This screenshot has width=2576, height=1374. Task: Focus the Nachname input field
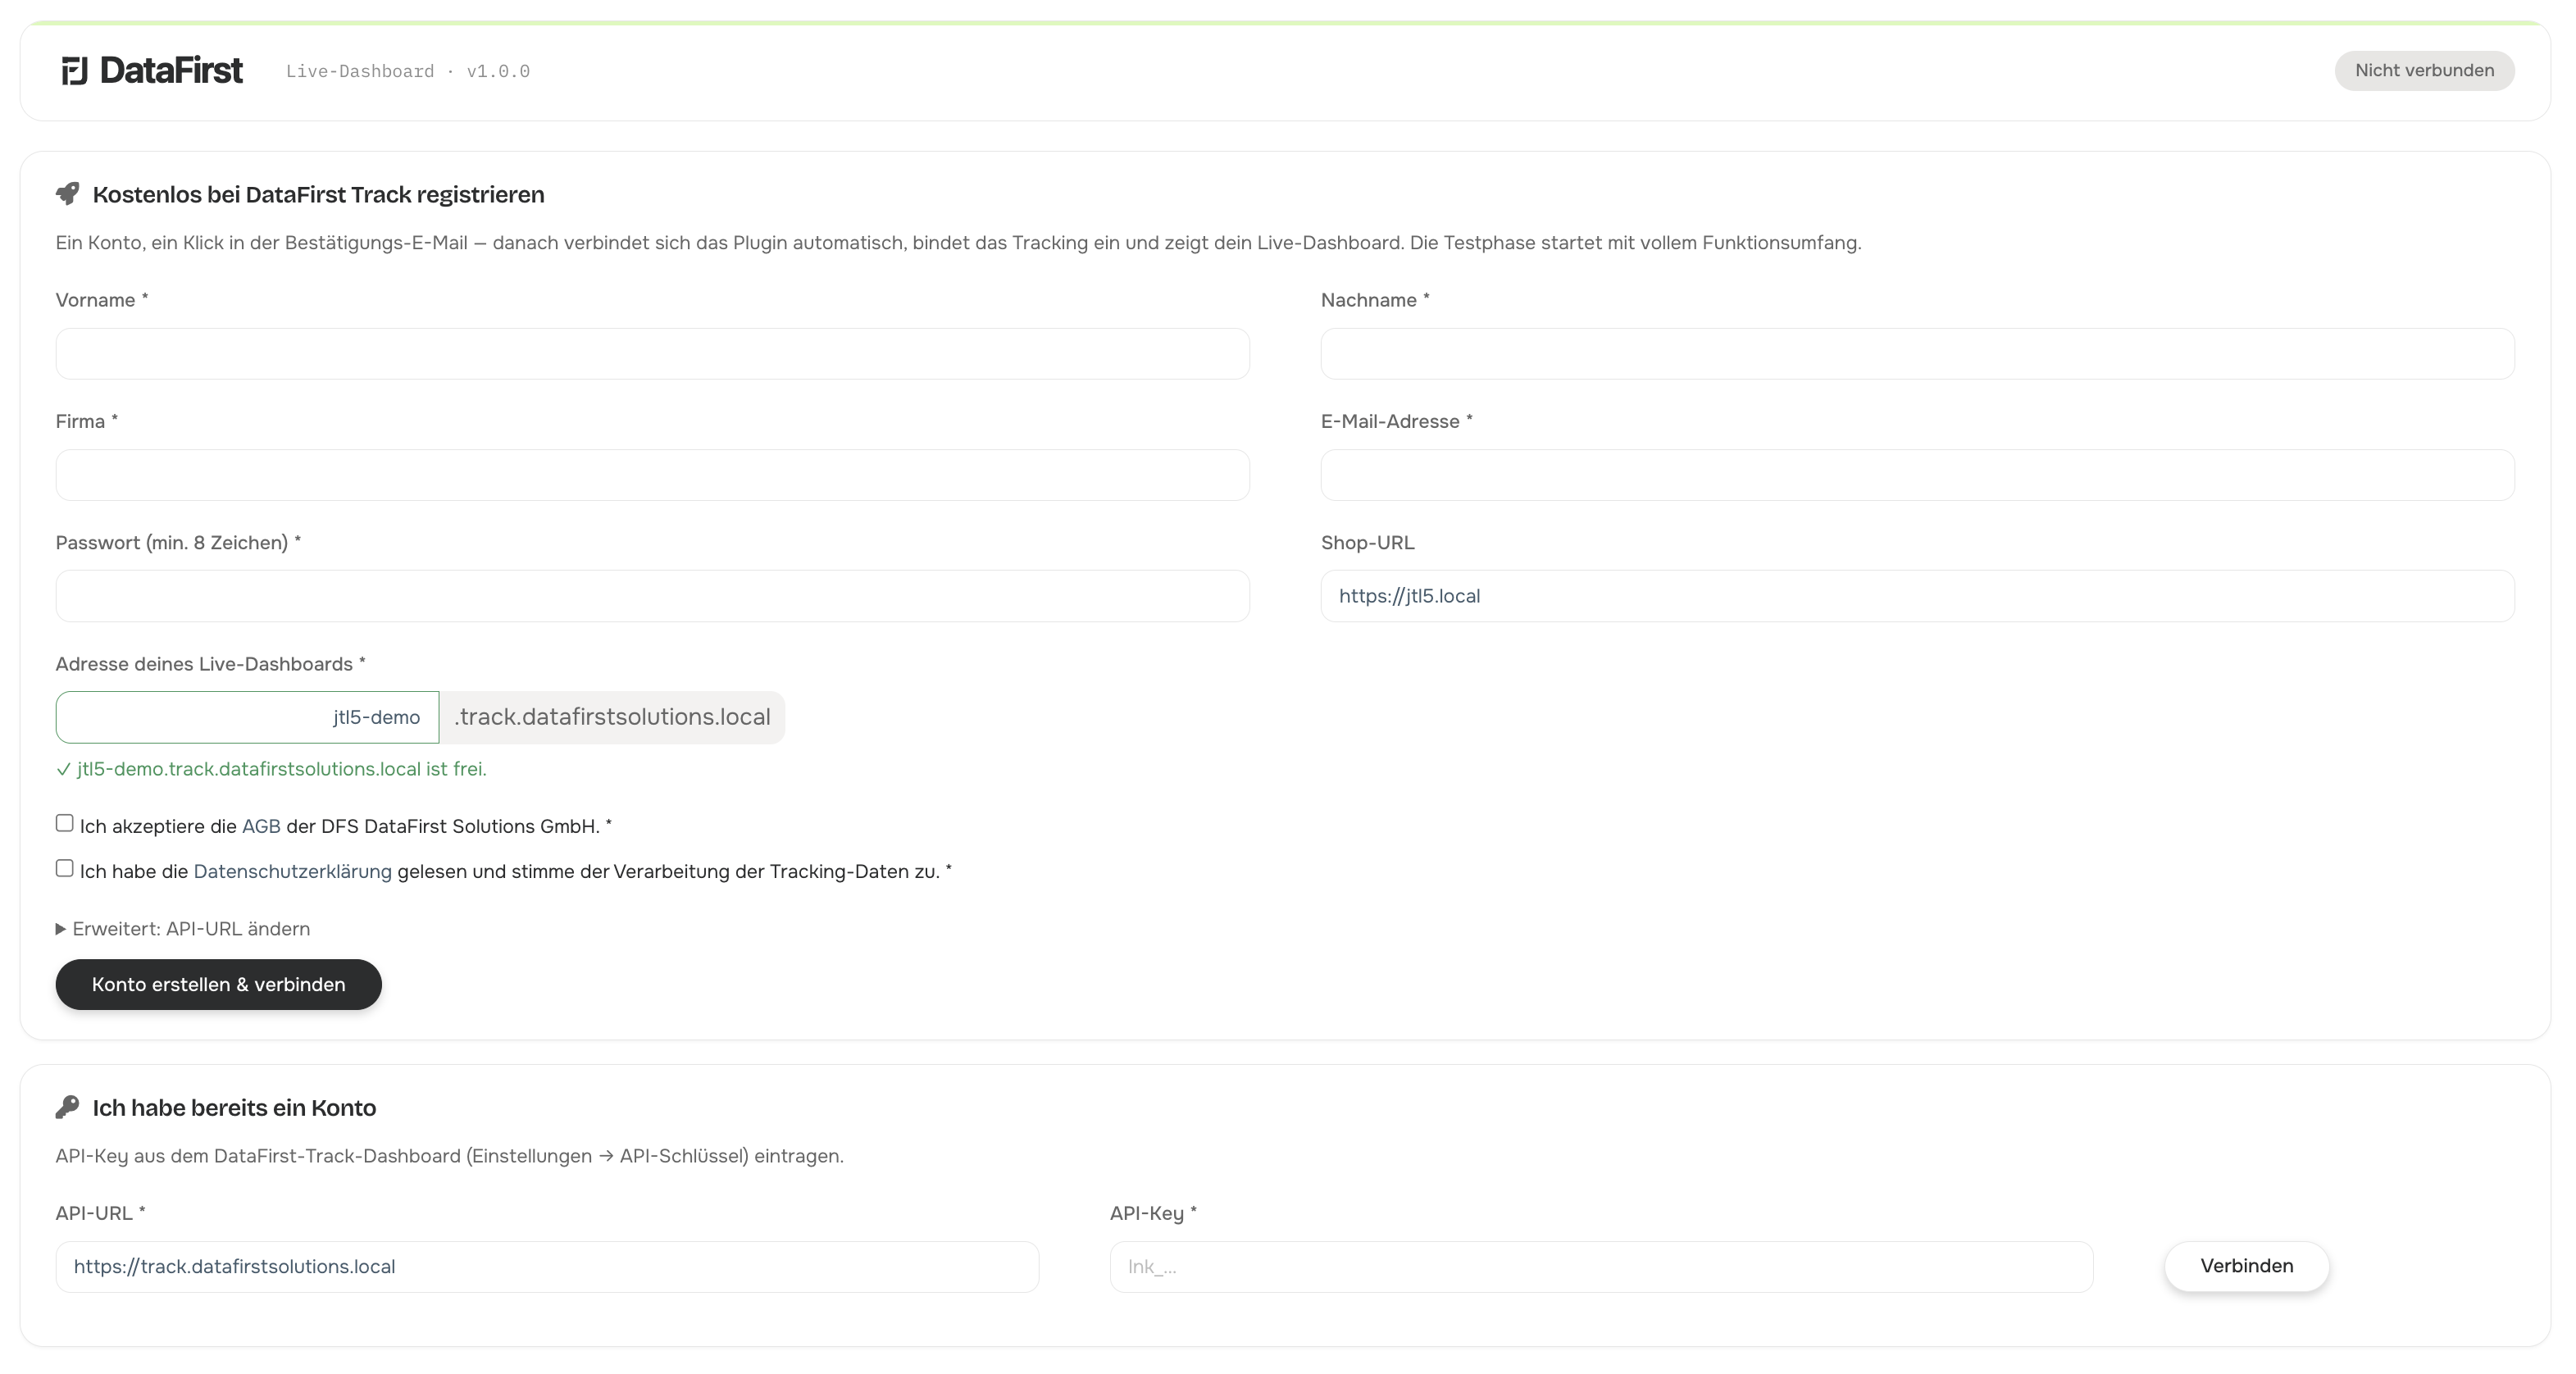[1917, 354]
